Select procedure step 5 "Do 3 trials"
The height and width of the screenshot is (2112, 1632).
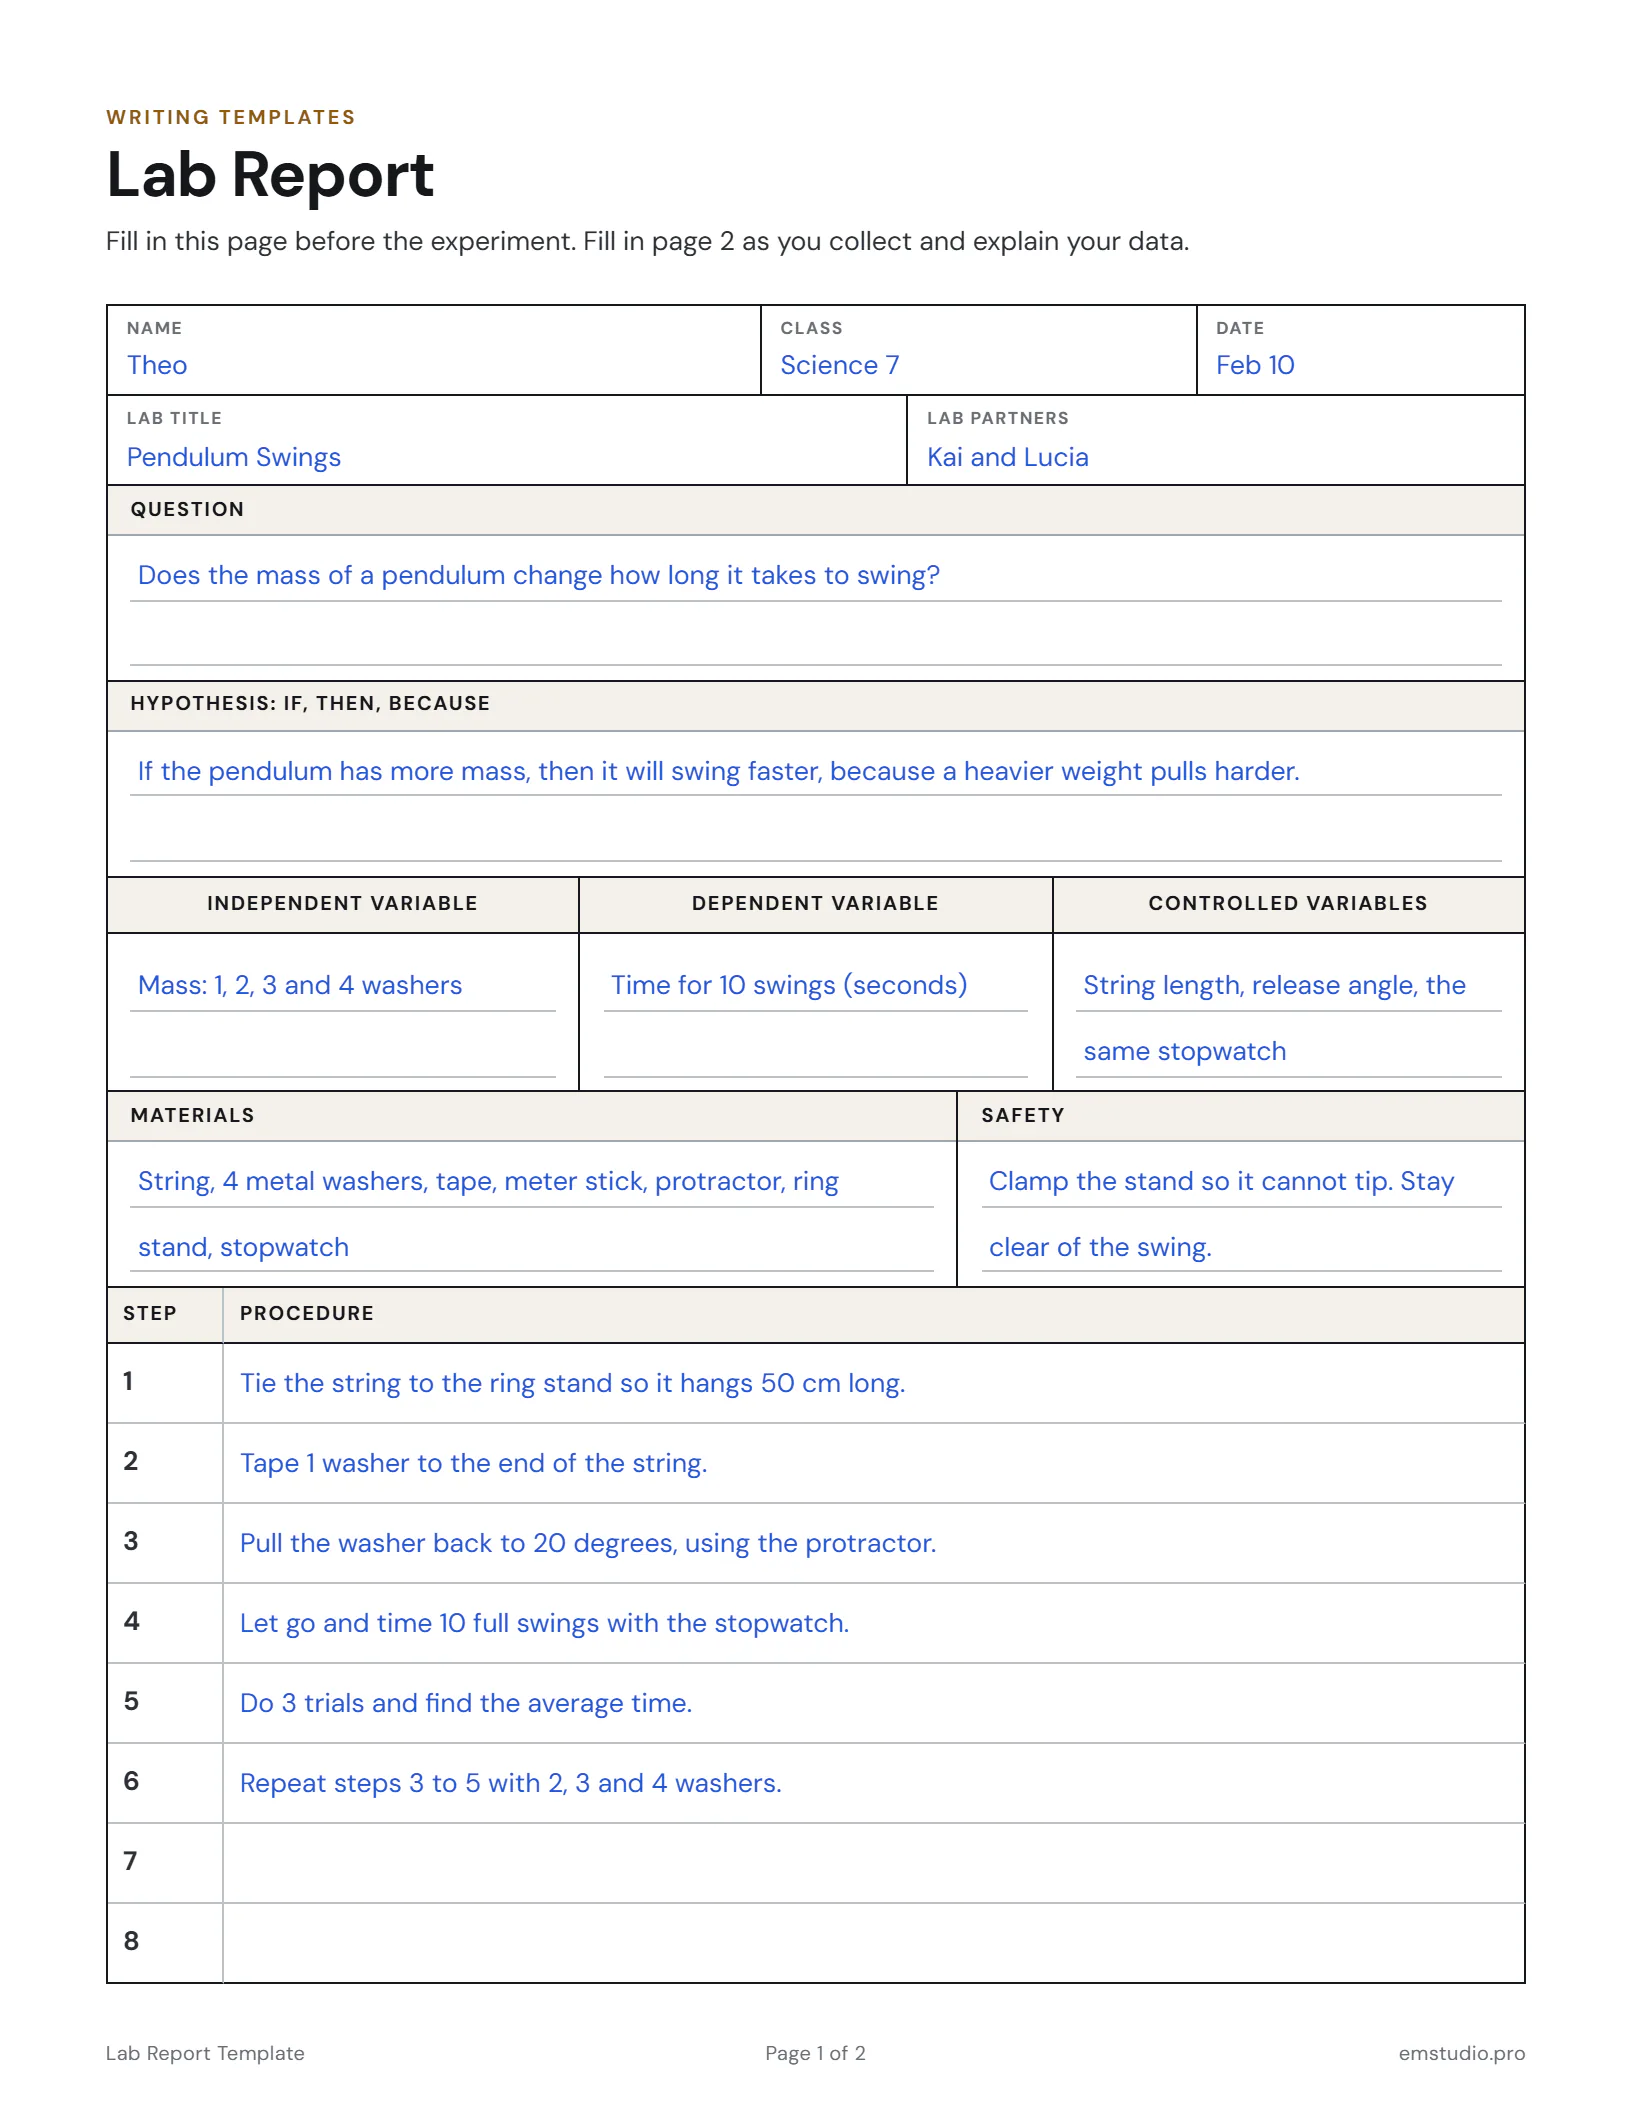pos(873,1703)
